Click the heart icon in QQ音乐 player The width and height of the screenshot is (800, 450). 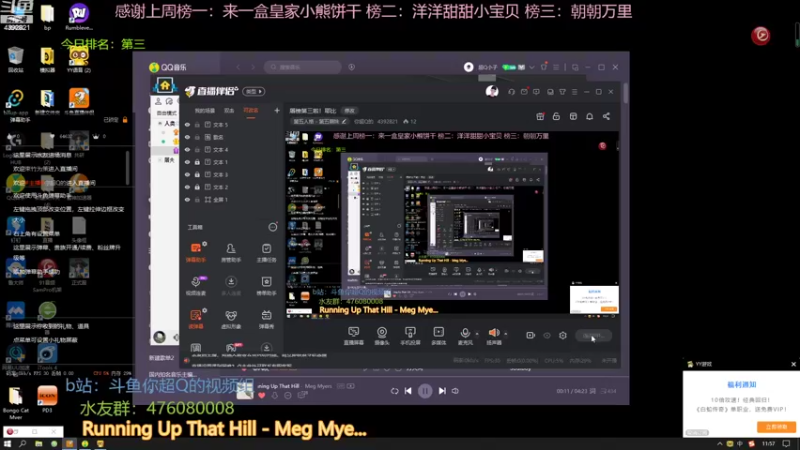(x=262, y=395)
